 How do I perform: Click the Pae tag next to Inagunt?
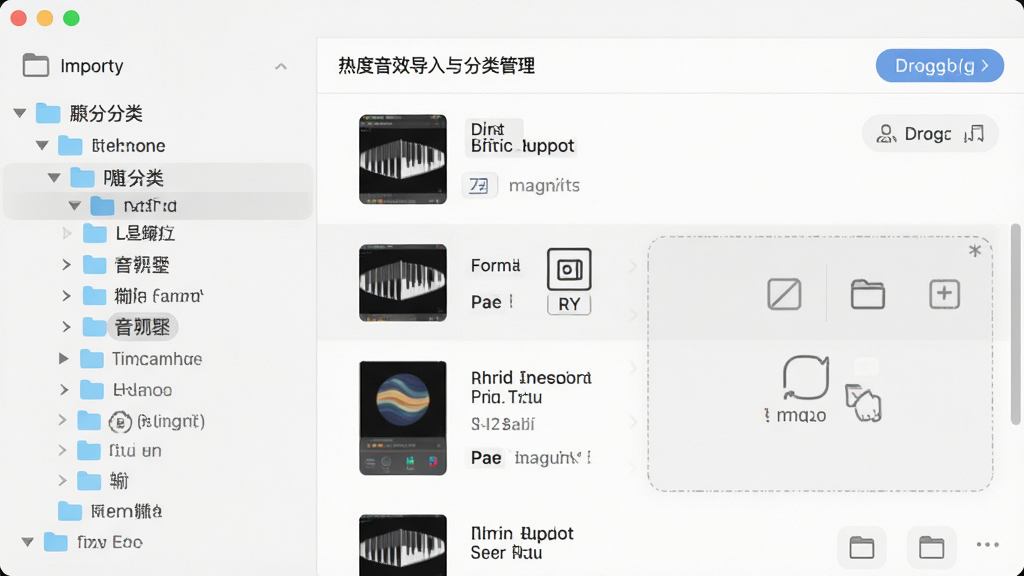[x=487, y=457]
